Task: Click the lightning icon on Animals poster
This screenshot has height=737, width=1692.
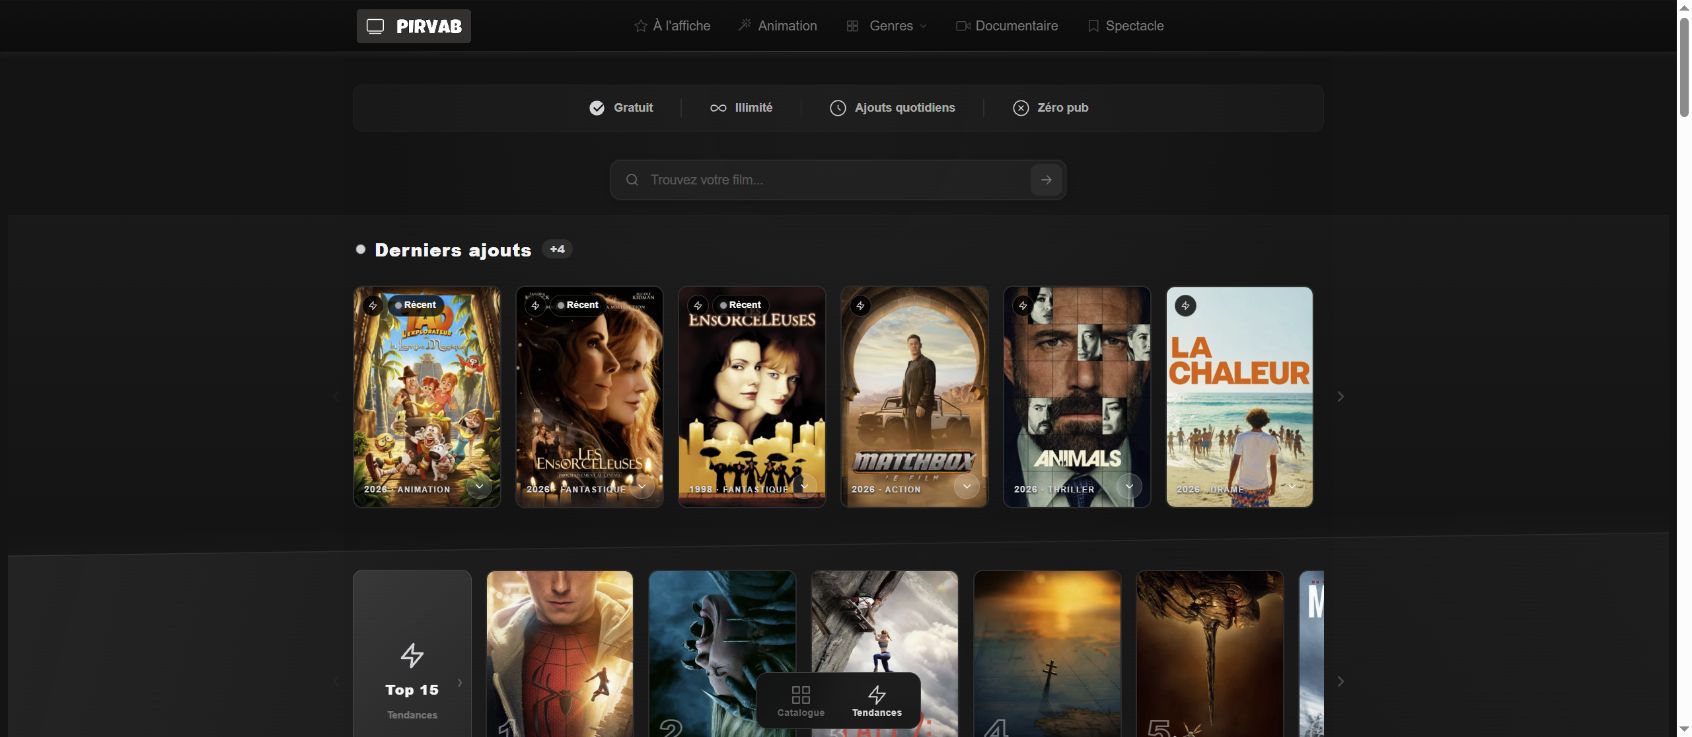Action: 1022,305
